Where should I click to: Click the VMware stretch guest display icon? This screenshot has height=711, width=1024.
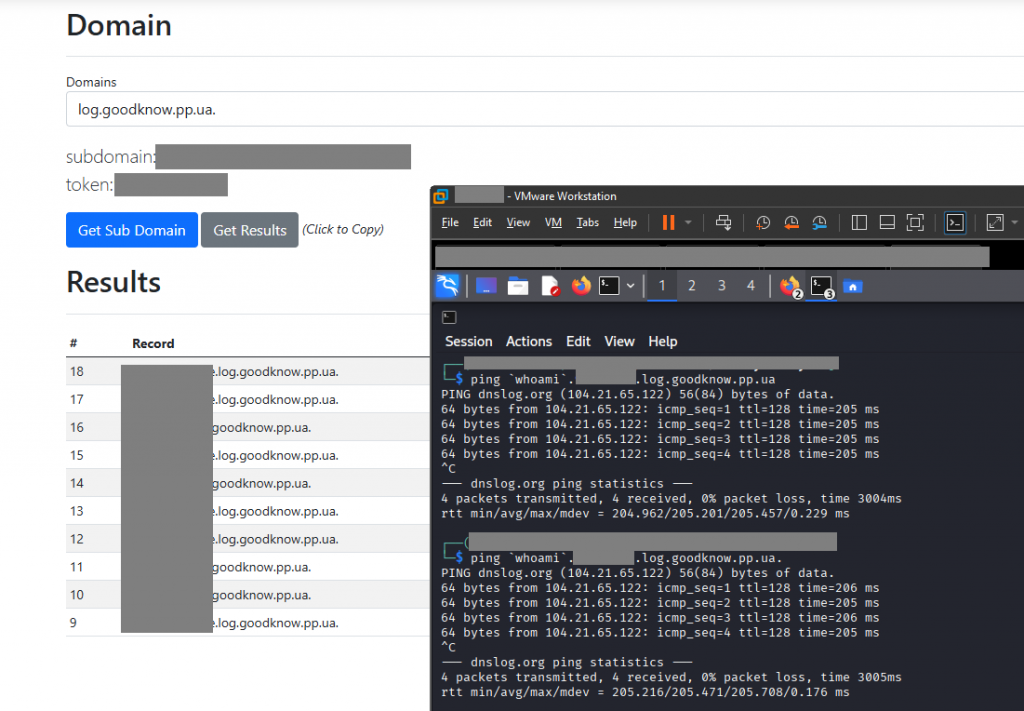[x=995, y=223]
